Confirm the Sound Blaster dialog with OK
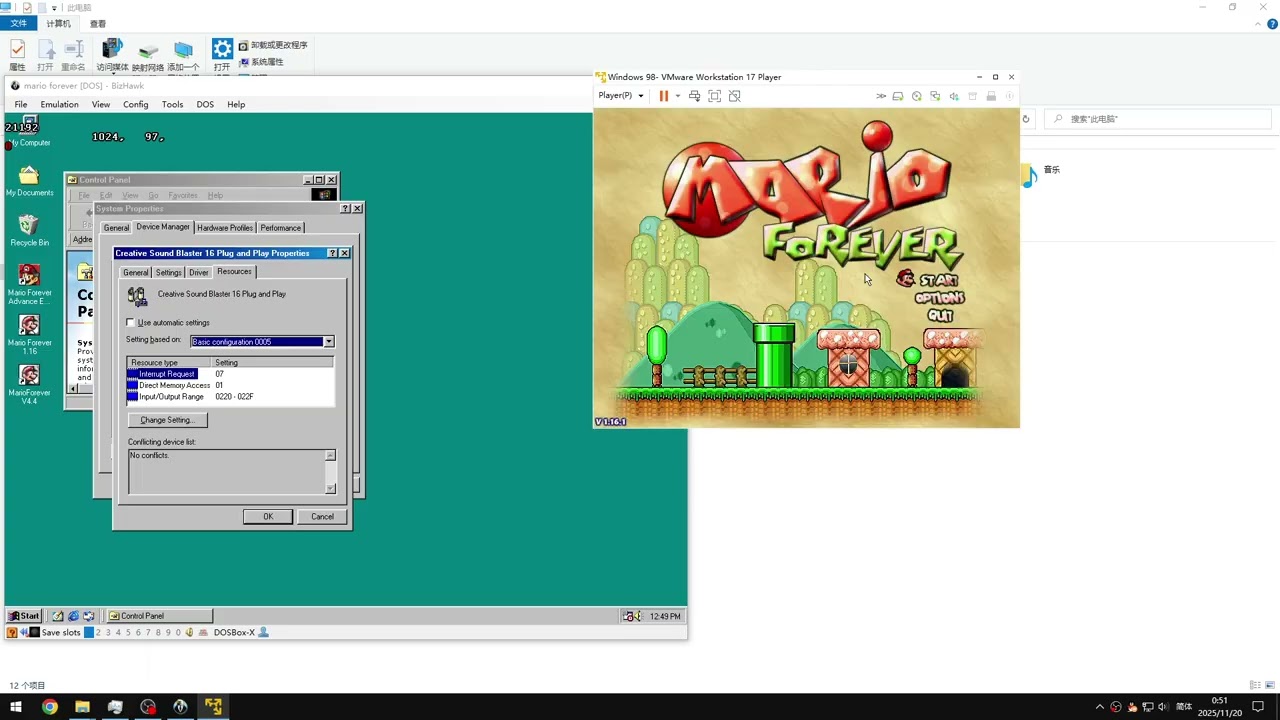Screen dimensions: 1280x720 tap(268, 517)
